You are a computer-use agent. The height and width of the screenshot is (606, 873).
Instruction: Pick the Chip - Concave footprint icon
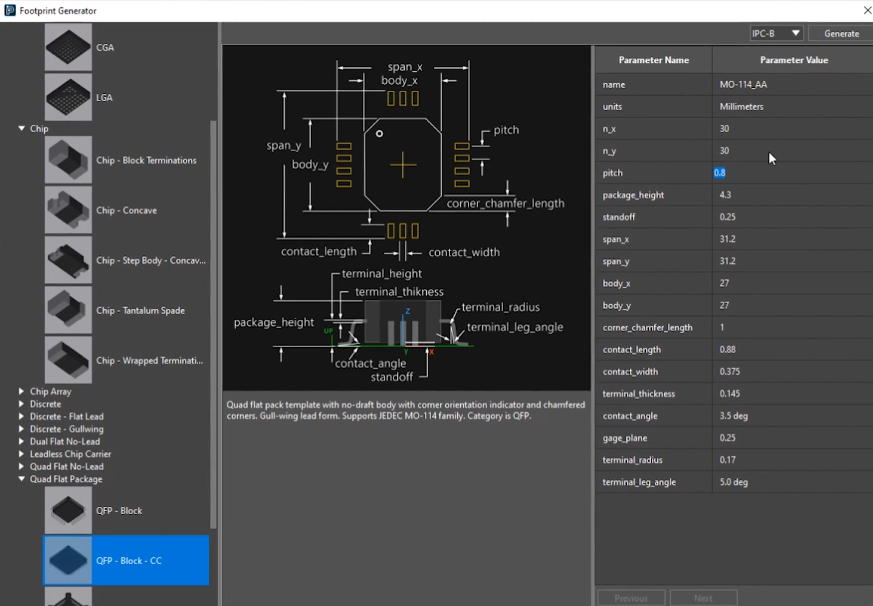[68, 210]
